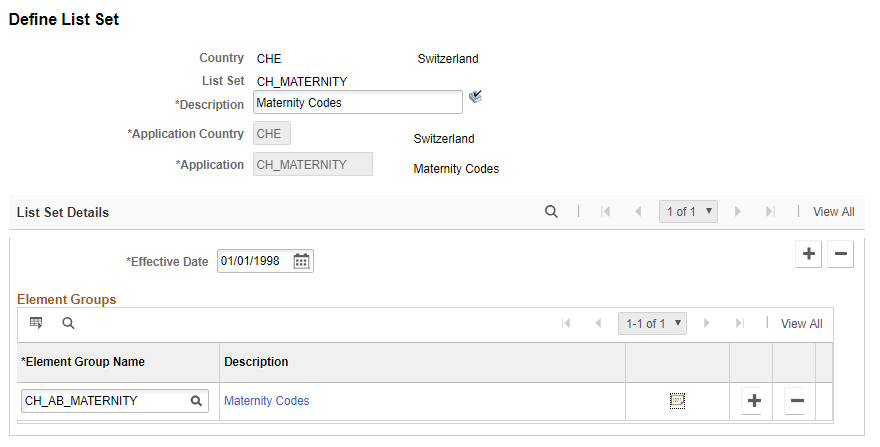The height and width of the screenshot is (447, 880).
Task: Open the '1-1 of 1' grid dropdown
Action: 654,323
